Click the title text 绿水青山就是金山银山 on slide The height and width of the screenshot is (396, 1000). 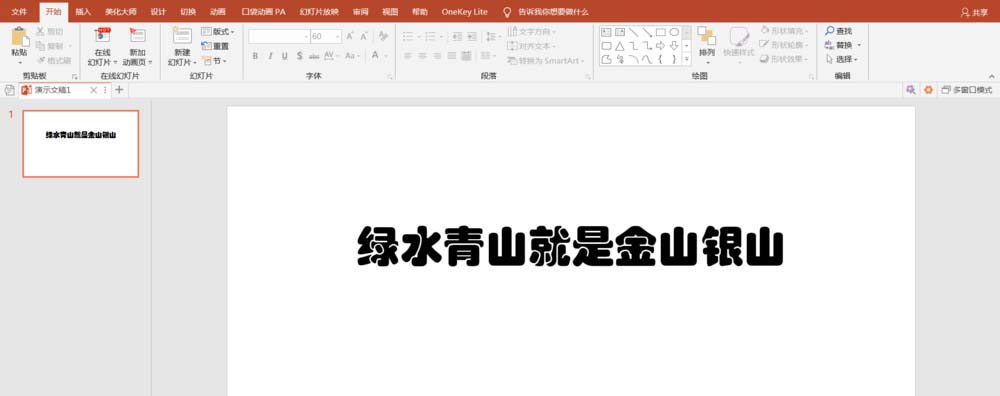click(570, 246)
